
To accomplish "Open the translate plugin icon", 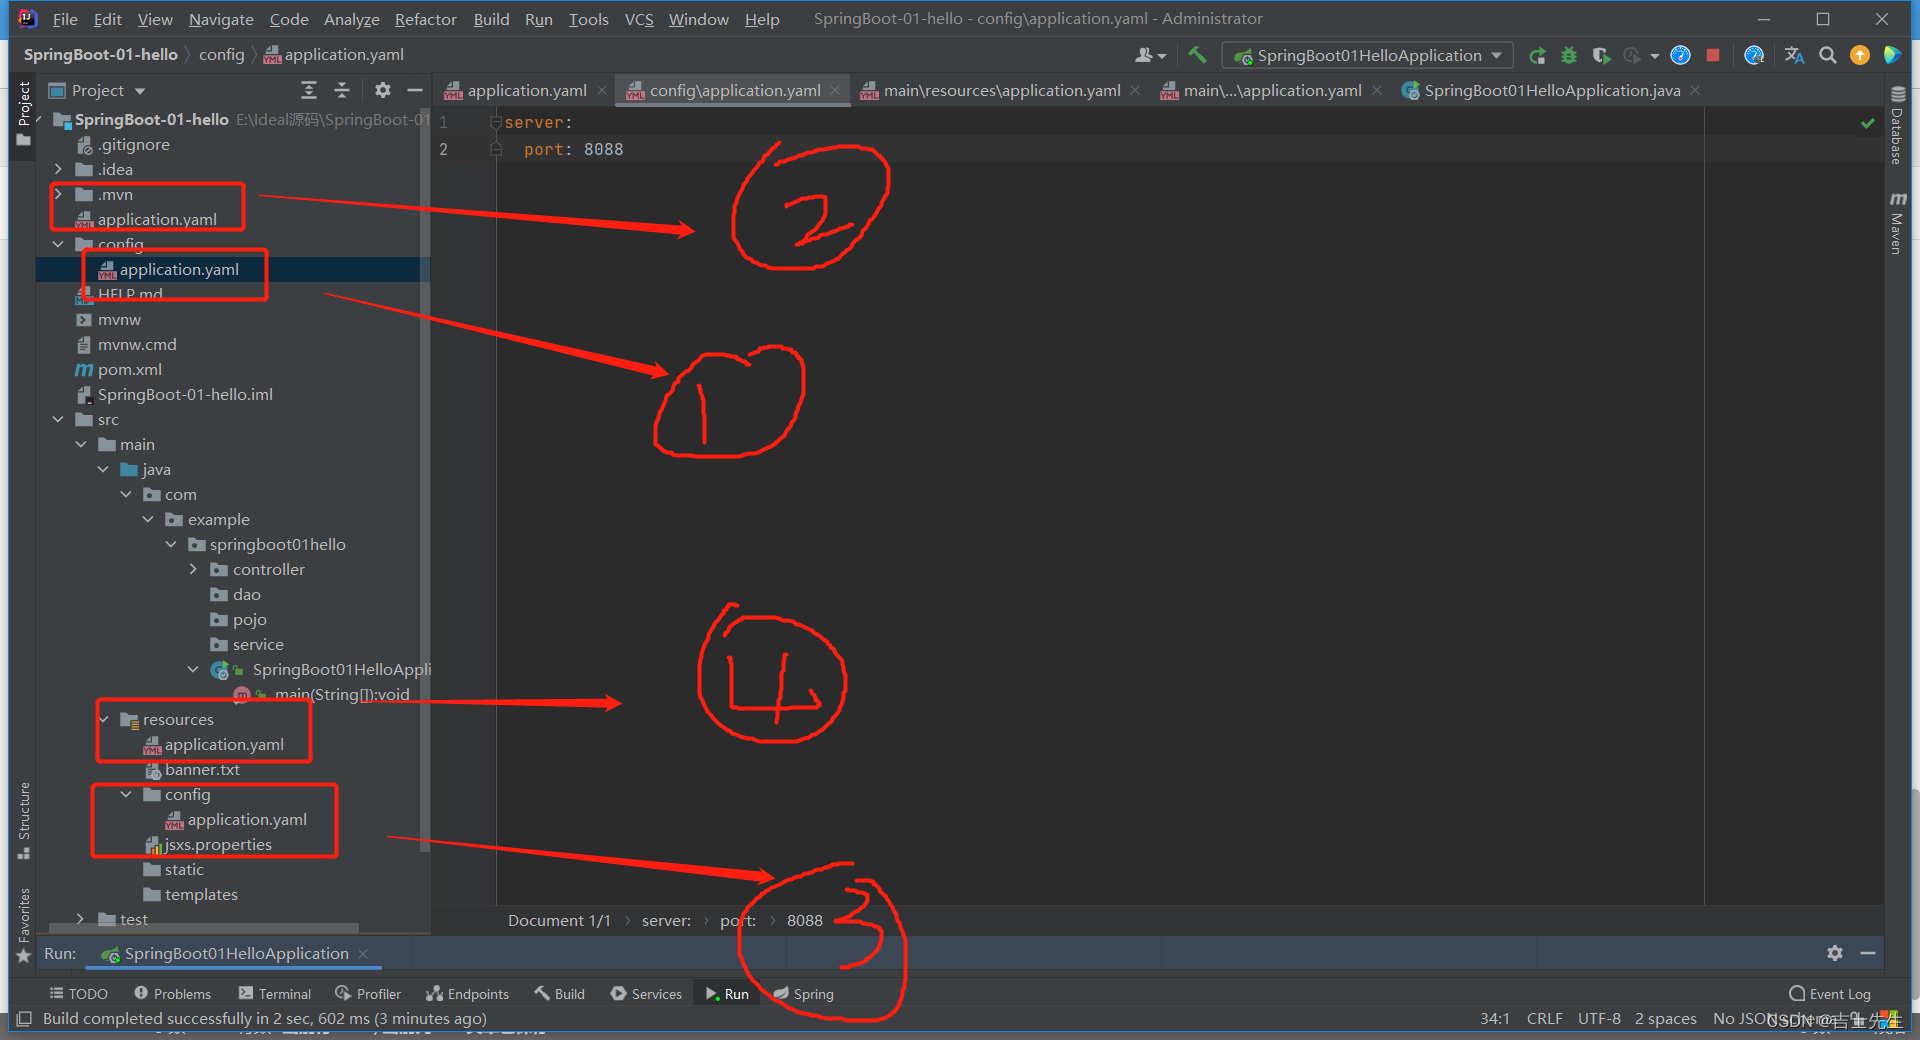I will click(1795, 55).
